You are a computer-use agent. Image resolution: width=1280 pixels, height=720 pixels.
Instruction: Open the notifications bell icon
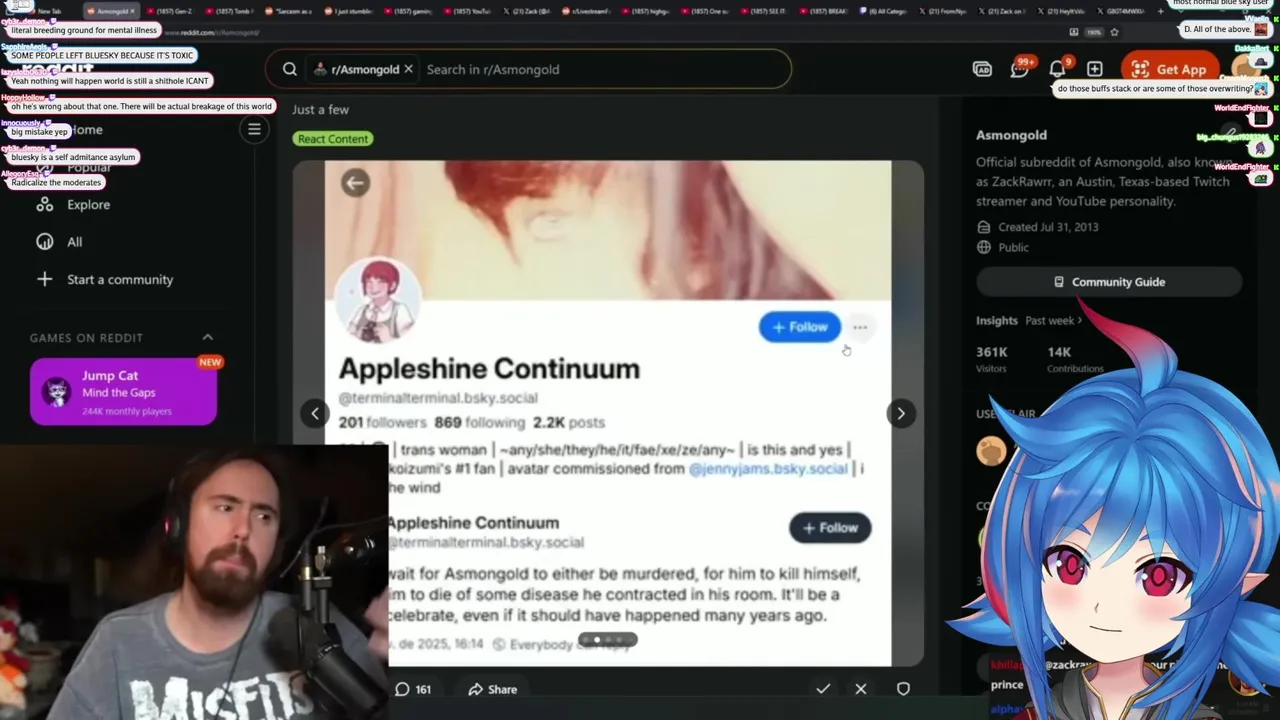pos(1057,69)
